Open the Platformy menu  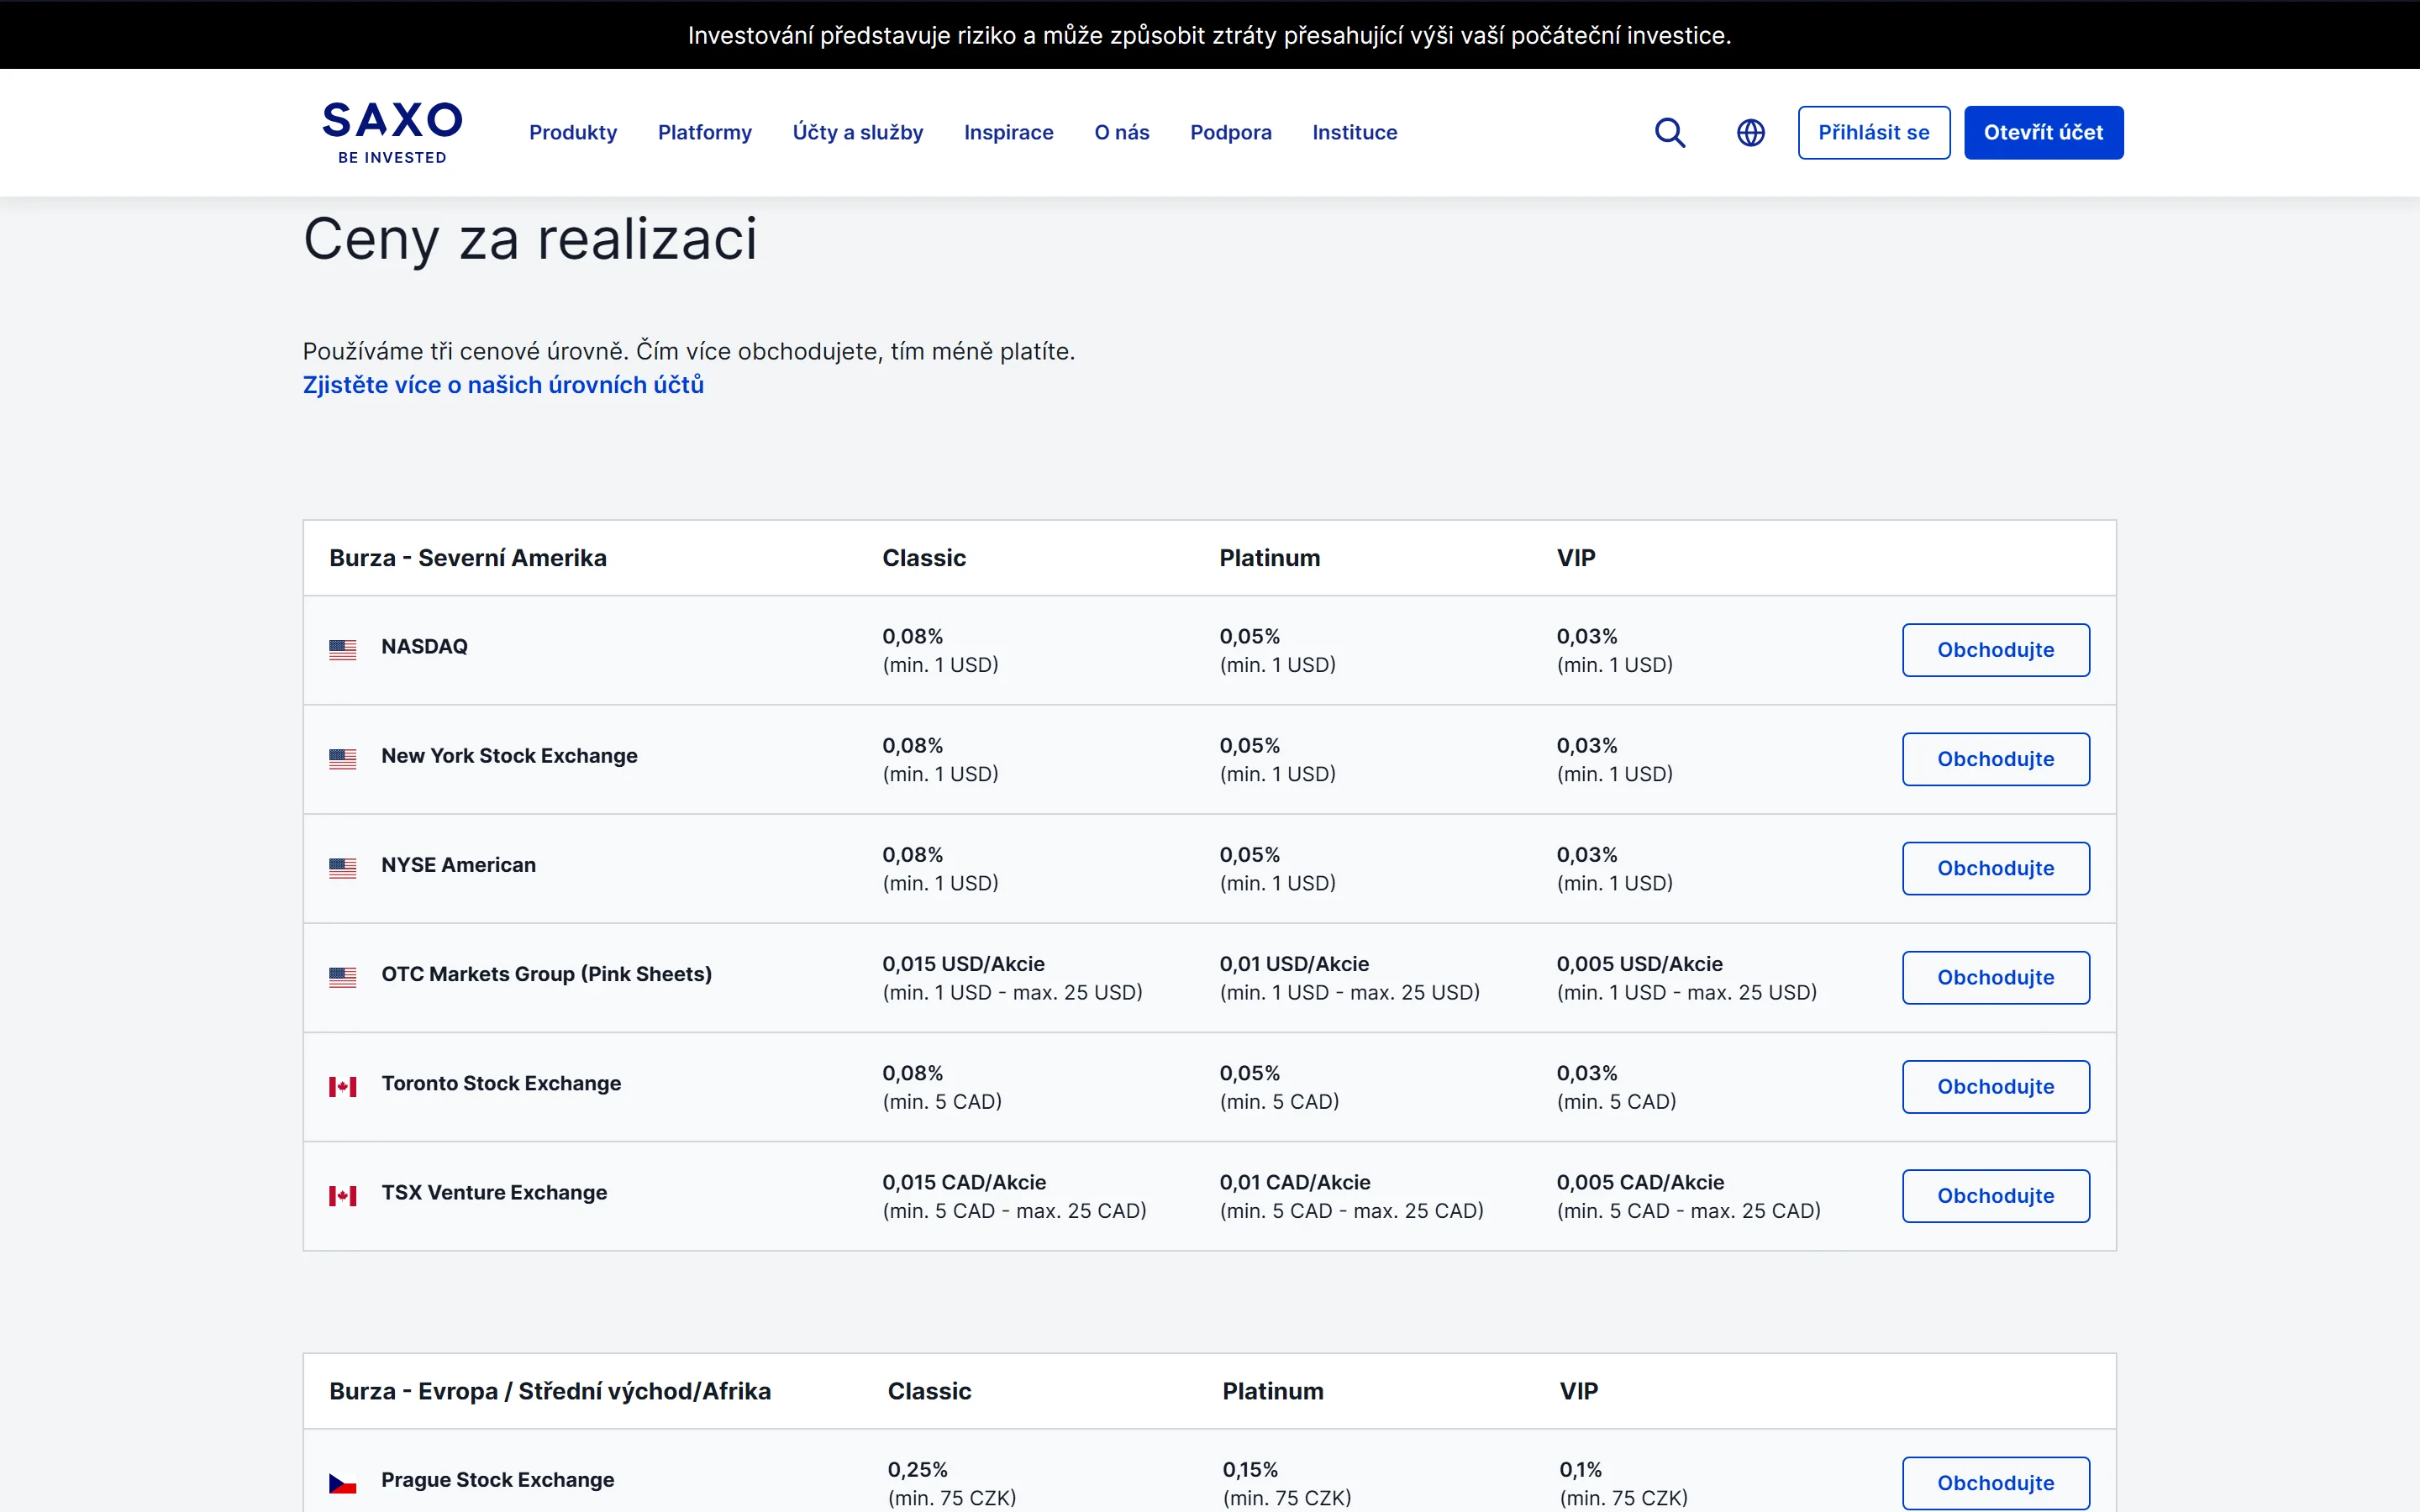pyautogui.click(x=704, y=132)
